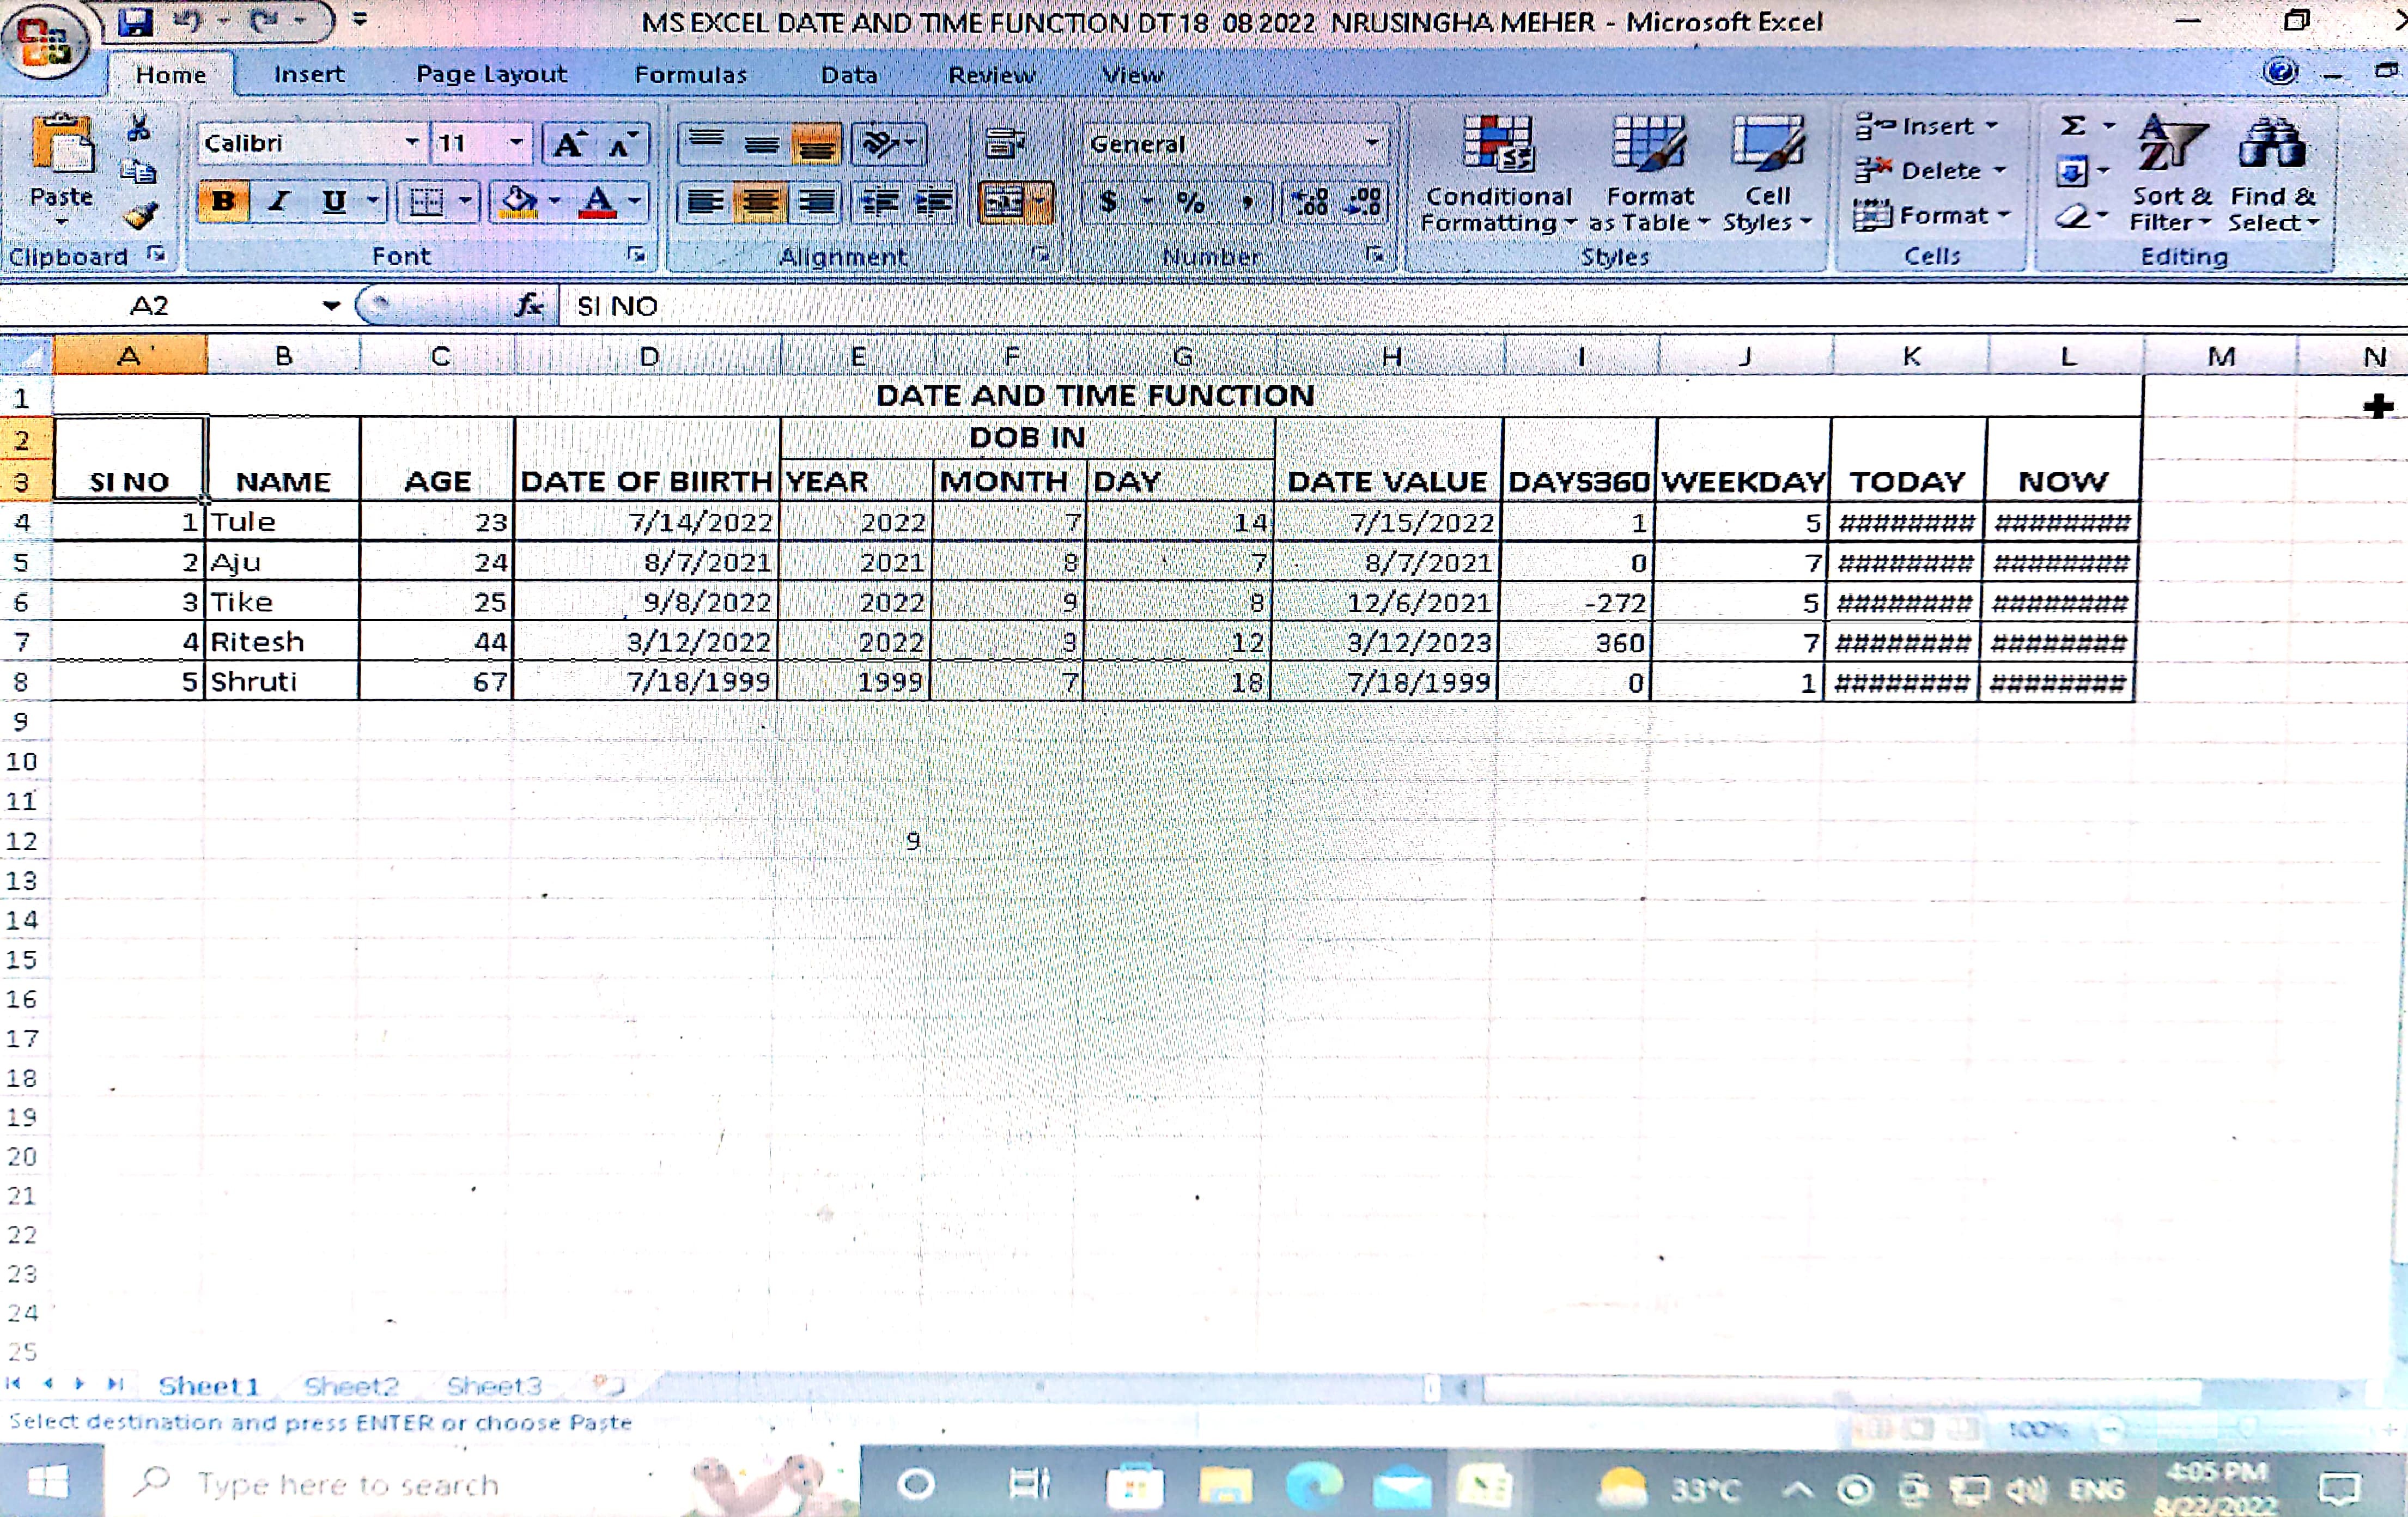The width and height of the screenshot is (2408, 1517).
Task: Expand the Calibri font name dropdown
Action: point(411,143)
